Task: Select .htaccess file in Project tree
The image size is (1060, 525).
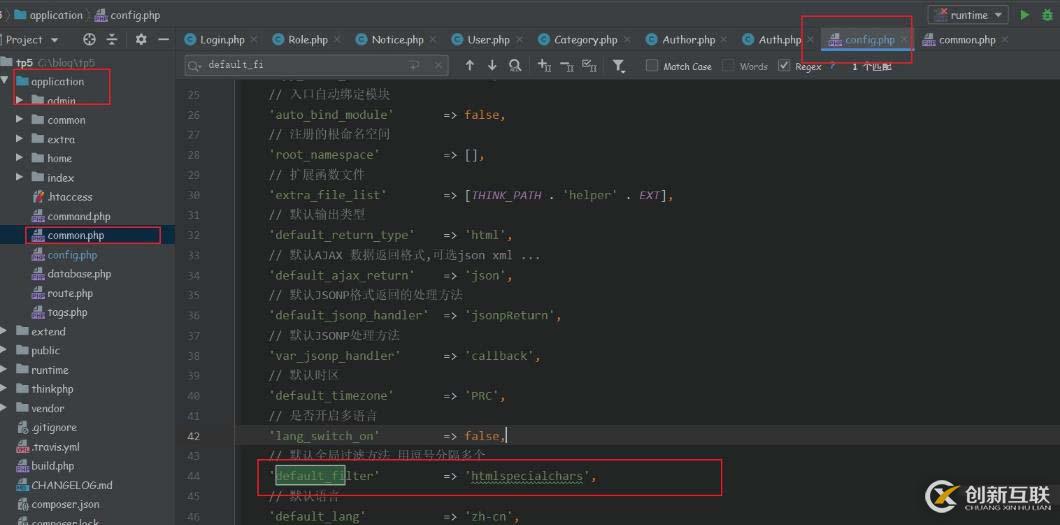Action: pos(70,197)
